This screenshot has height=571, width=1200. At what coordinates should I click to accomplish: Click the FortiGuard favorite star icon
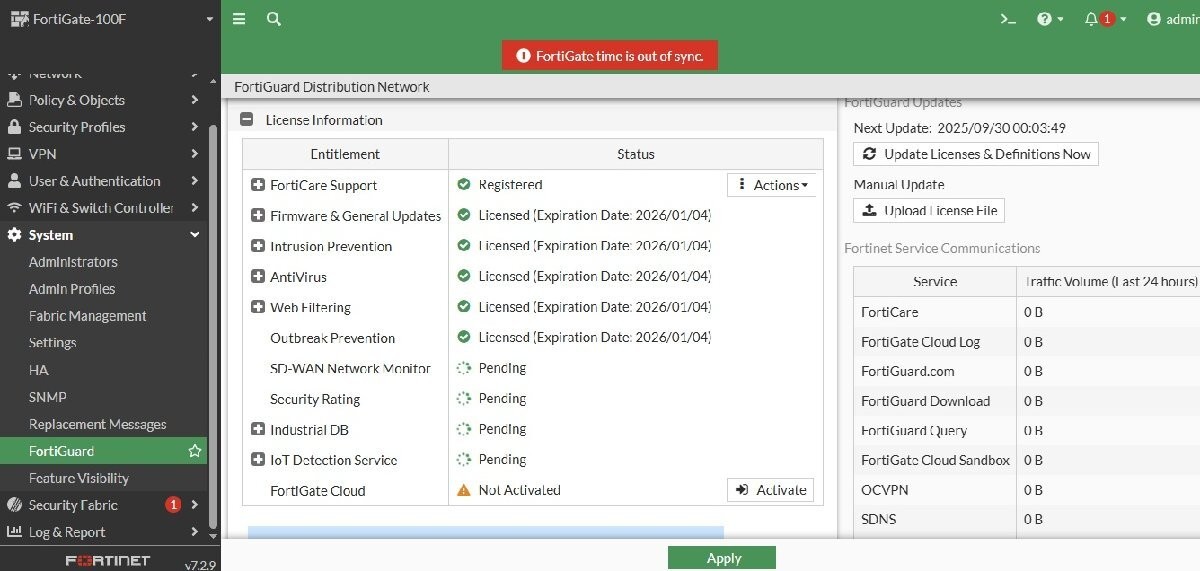pyautogui.click(x=195, y=452)
